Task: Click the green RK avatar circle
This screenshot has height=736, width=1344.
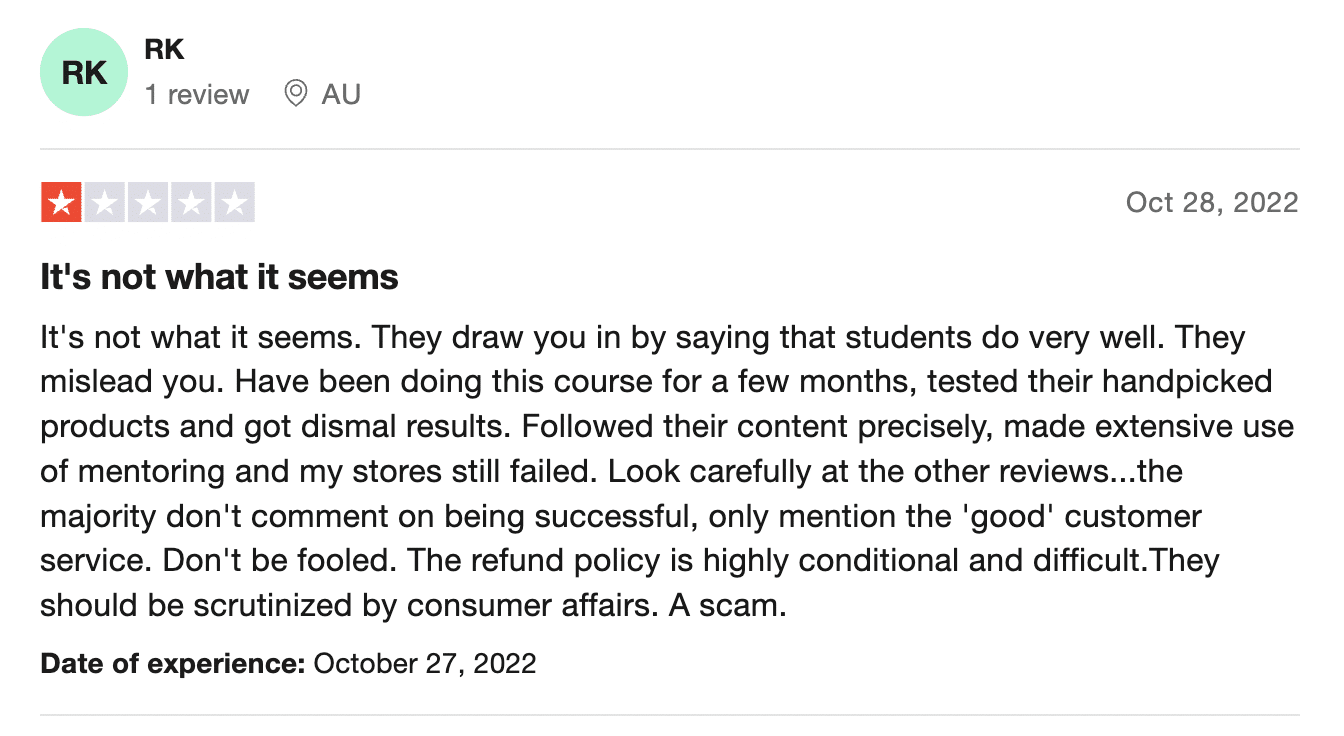Action: tap(84, 72)
